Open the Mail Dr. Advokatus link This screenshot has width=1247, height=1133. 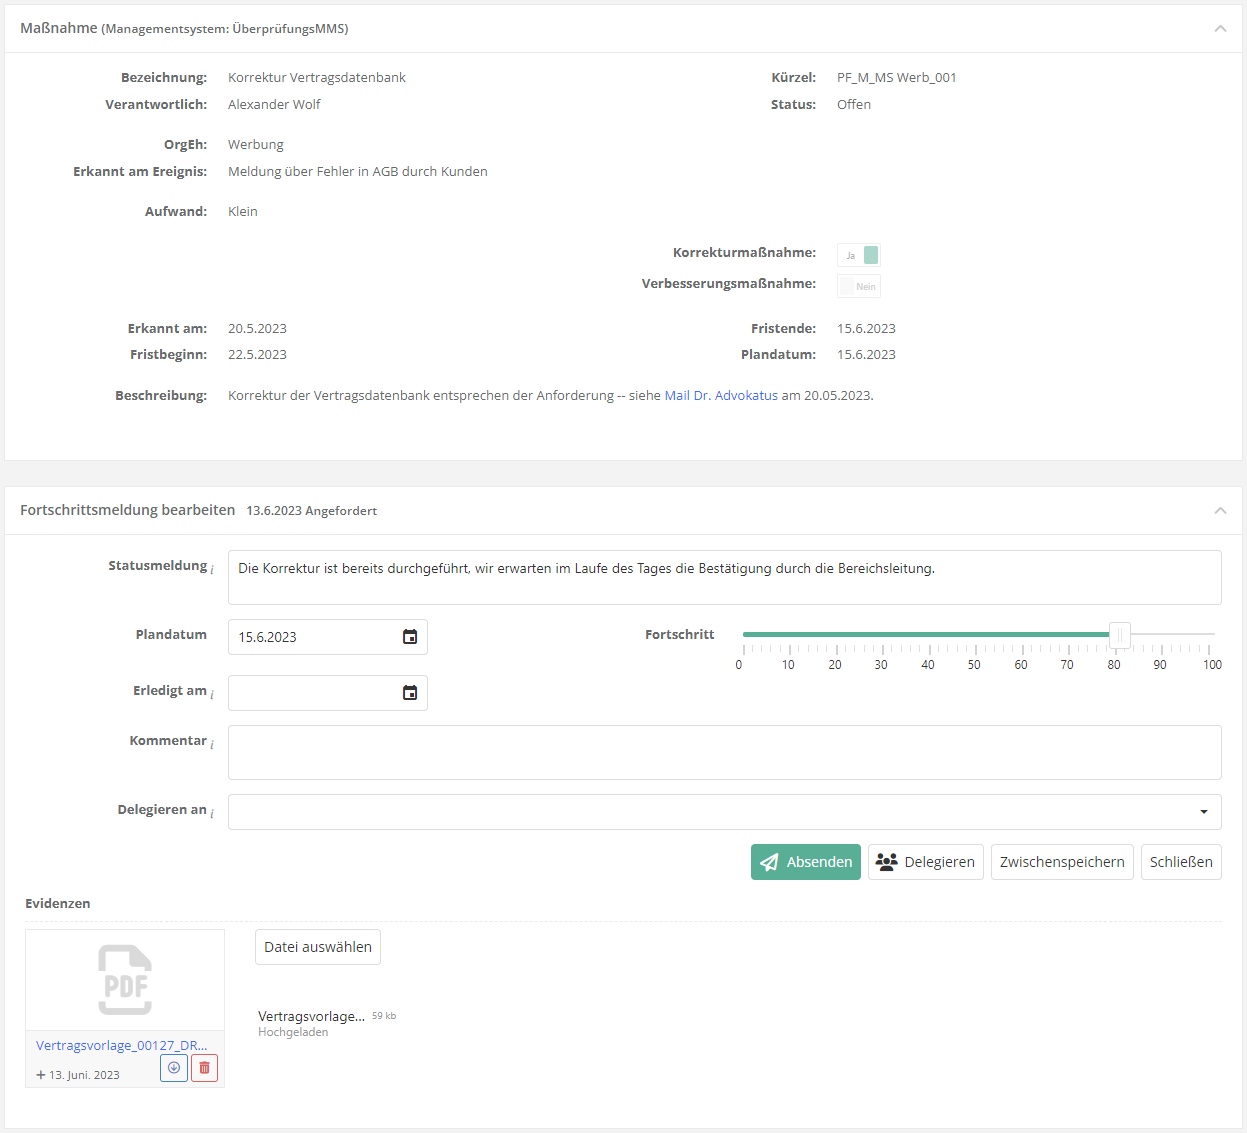[721, 395]
